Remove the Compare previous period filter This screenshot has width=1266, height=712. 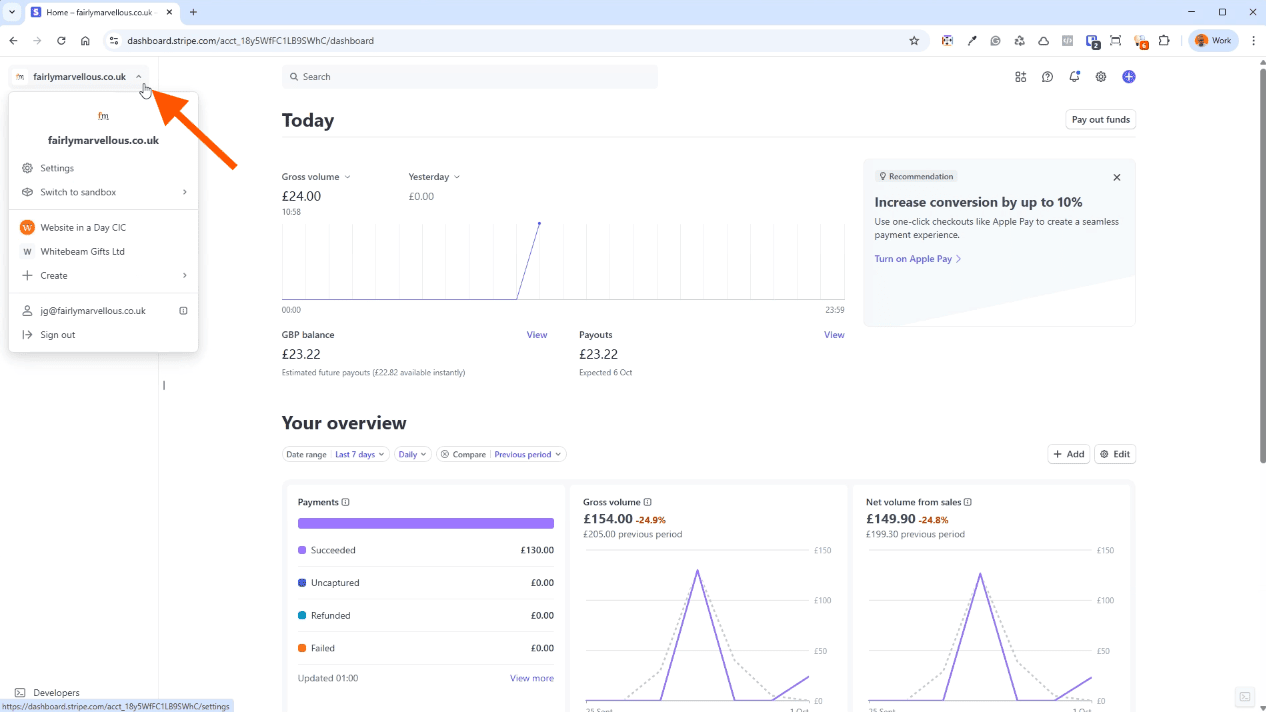[x=445, y=454]
